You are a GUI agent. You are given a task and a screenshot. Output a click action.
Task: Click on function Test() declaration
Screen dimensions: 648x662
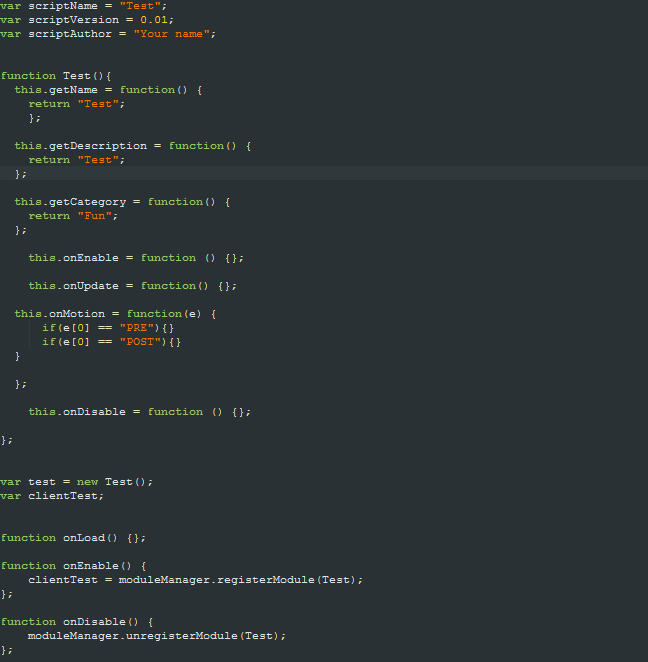pos(56,76)
